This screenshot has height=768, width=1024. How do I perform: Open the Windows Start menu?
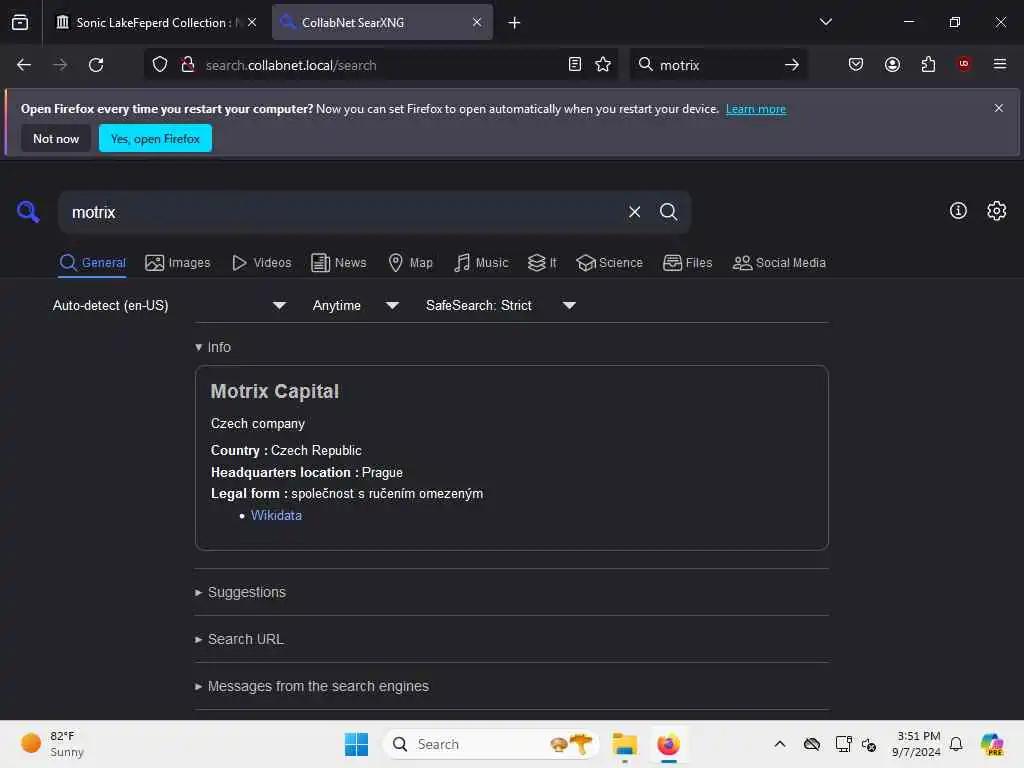coord(356,744)
